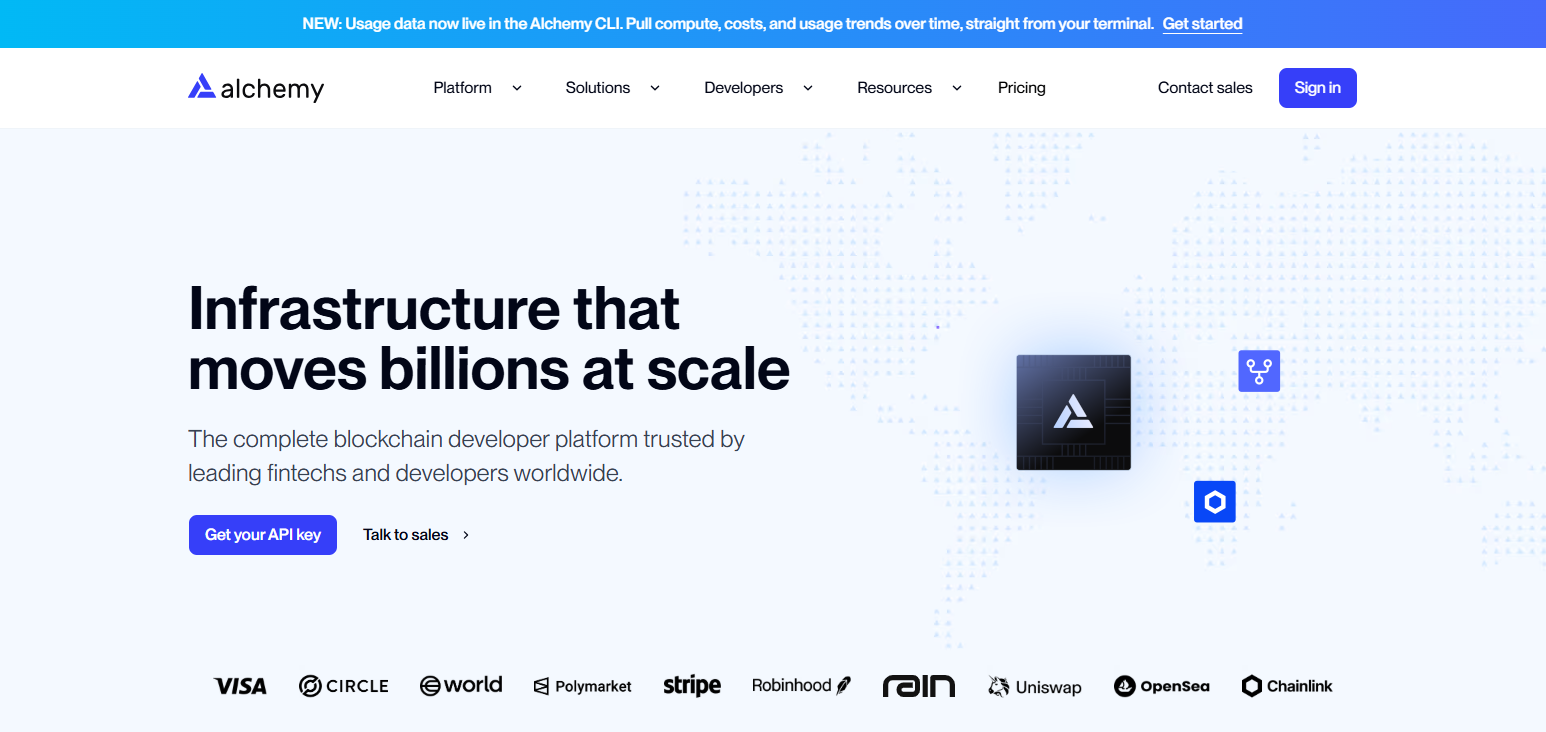
Task: Follow the Get started banner link
Action: click(1203, 24)
